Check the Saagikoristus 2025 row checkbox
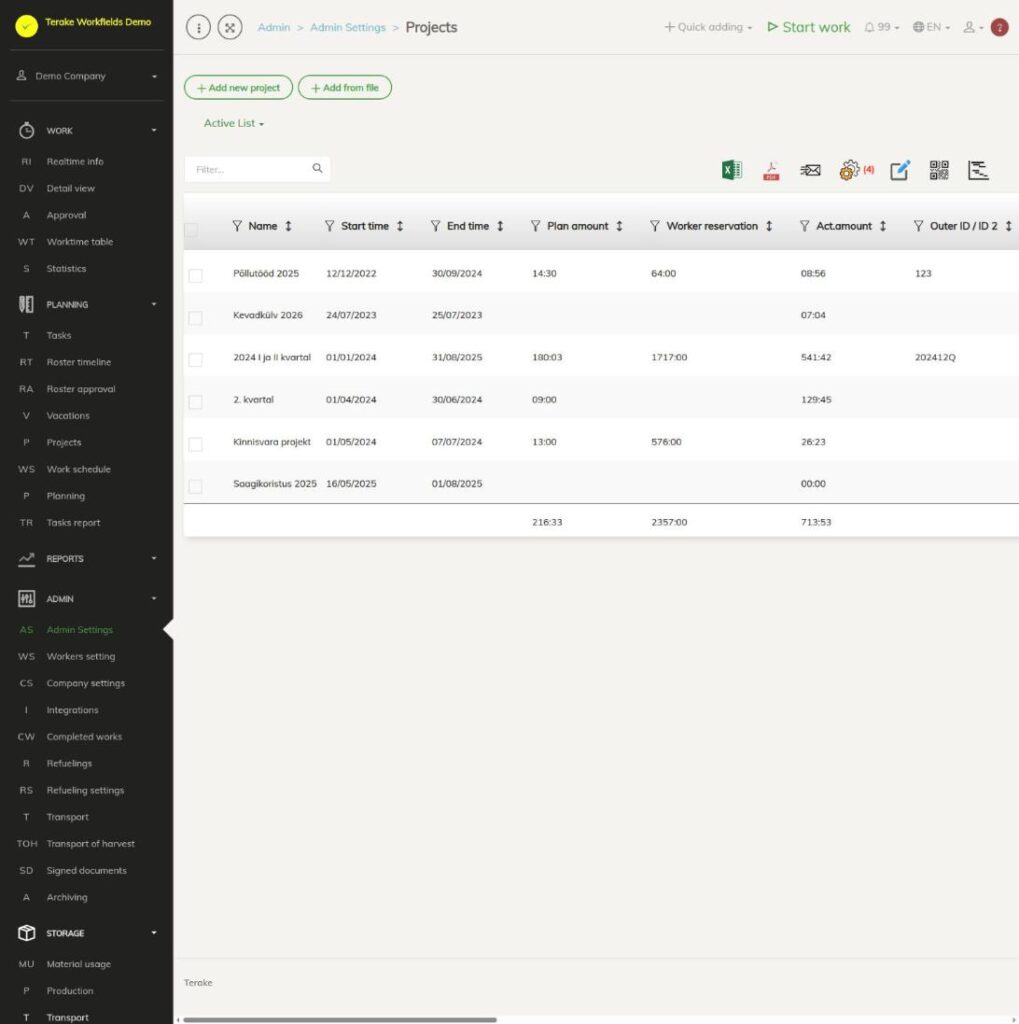 pyautogui.click(x=195, y=487)
